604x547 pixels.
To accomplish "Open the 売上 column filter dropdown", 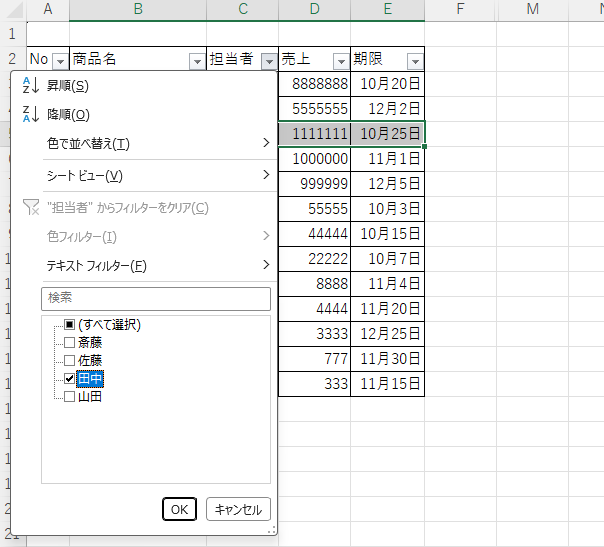I will [x=341, y=61].
